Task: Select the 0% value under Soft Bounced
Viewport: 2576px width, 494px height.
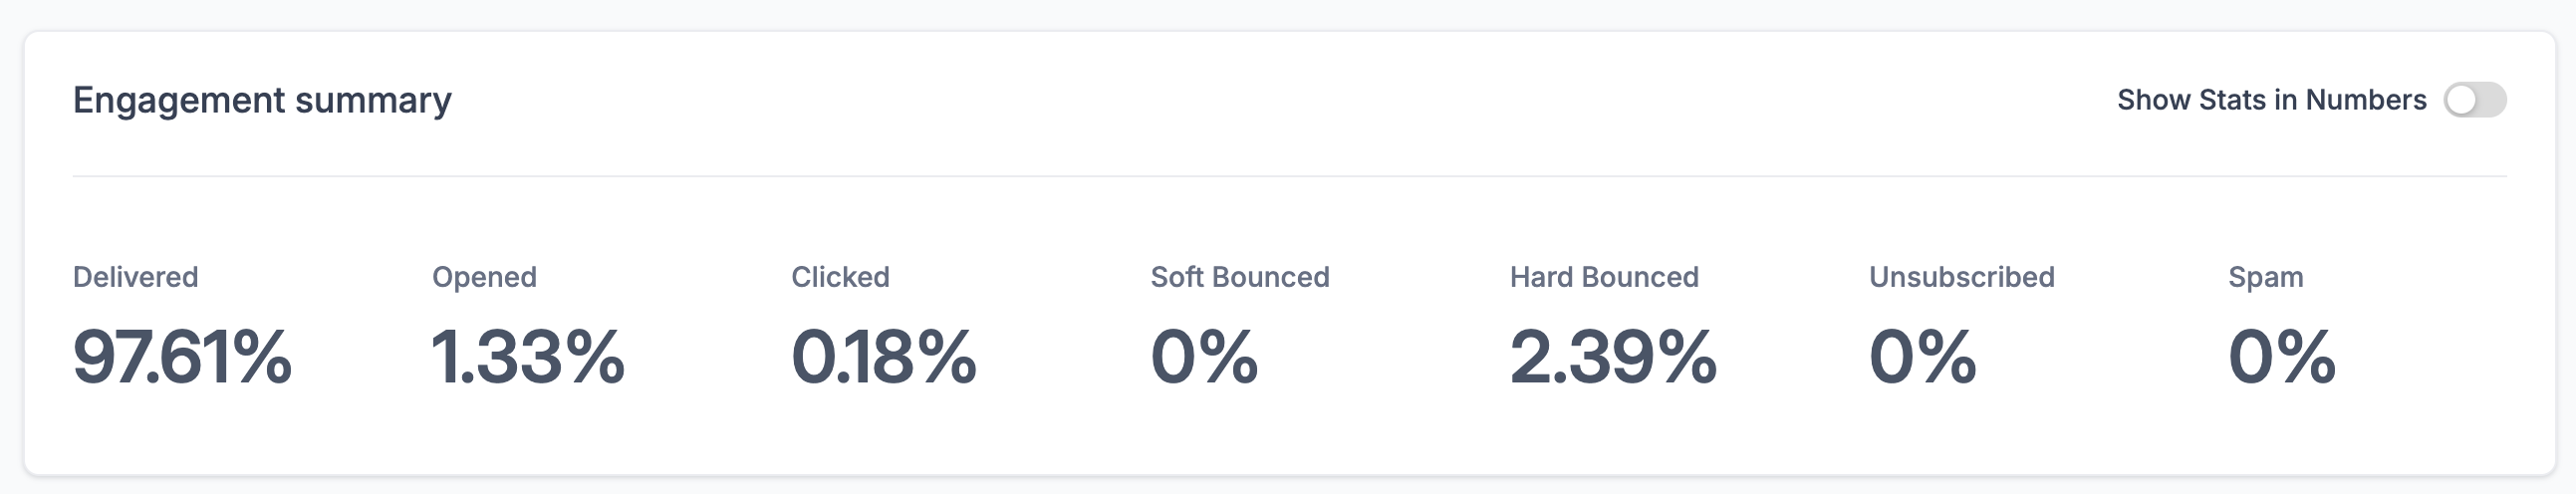Action: tap(1204, 357)
